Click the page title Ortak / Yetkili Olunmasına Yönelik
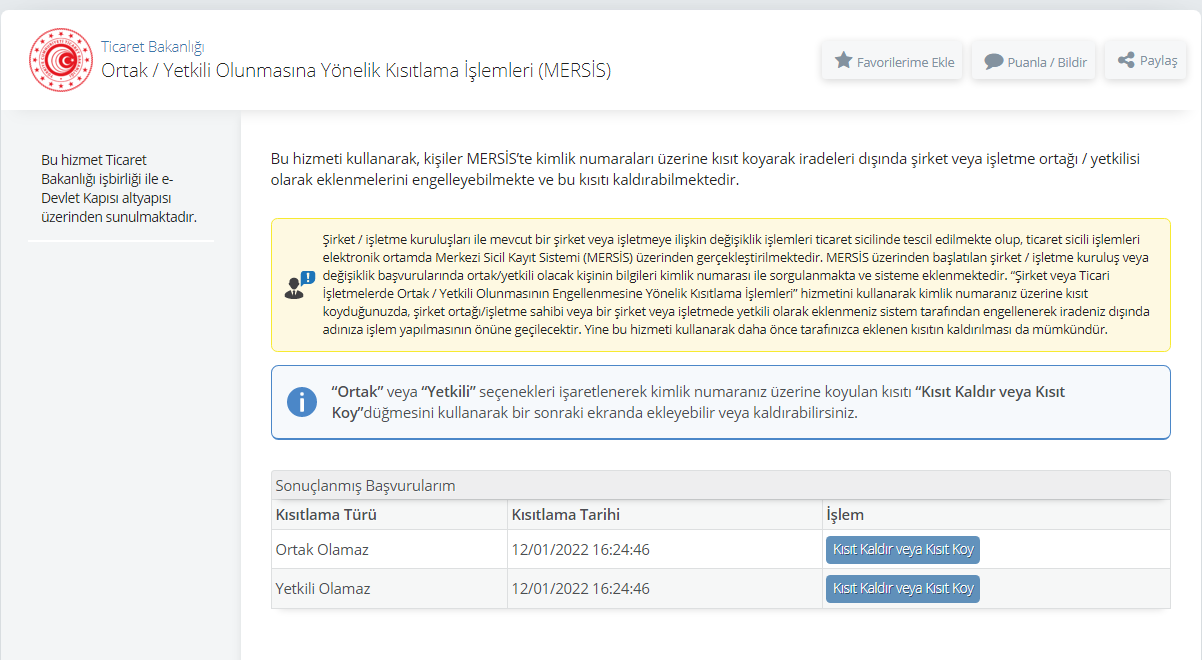This screenshot has height=660, width=1202. [356, 70]
